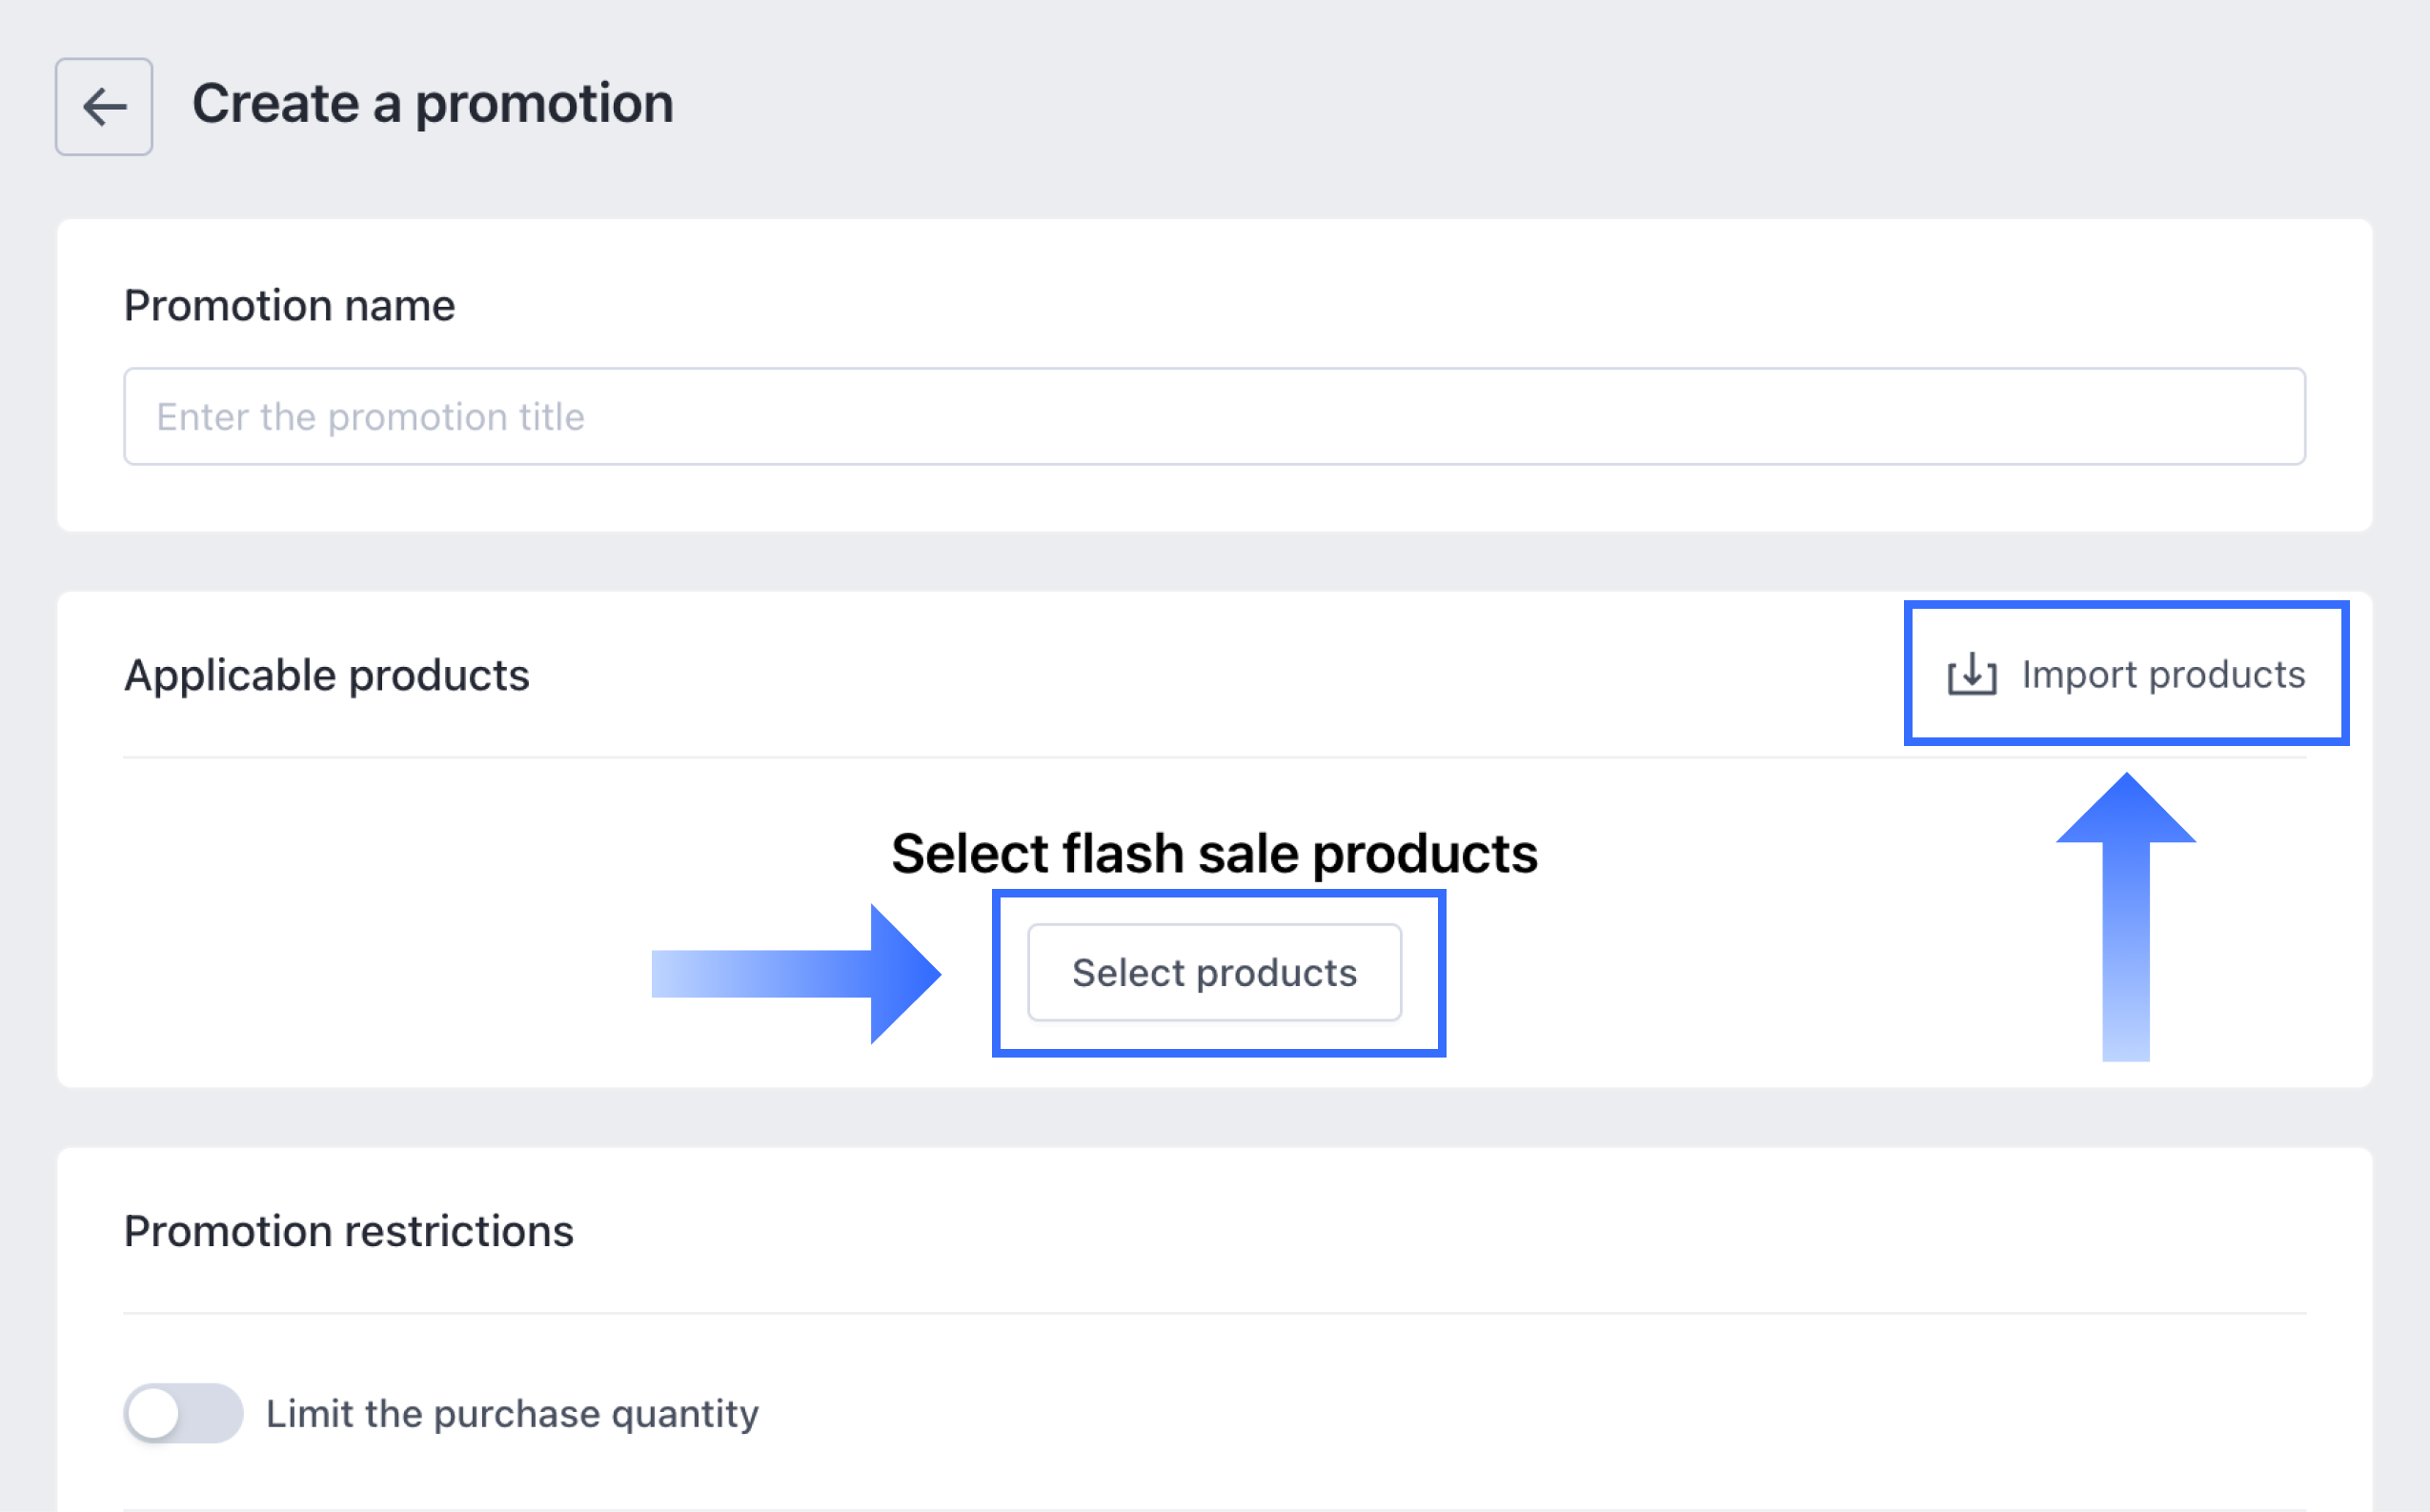Focus the Enter the promotion title field
This screenshot has width=2430, height=1512.
tap(1214, 416)
